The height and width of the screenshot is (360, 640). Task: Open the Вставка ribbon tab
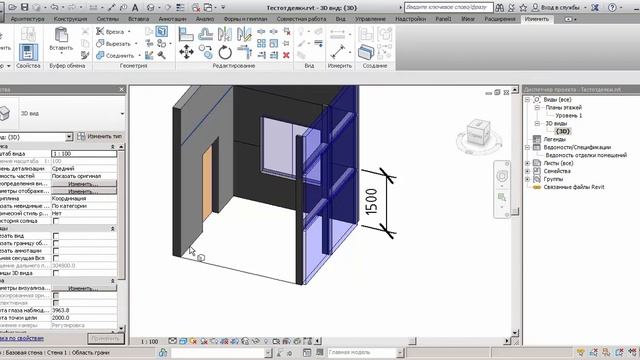[138, 19]
